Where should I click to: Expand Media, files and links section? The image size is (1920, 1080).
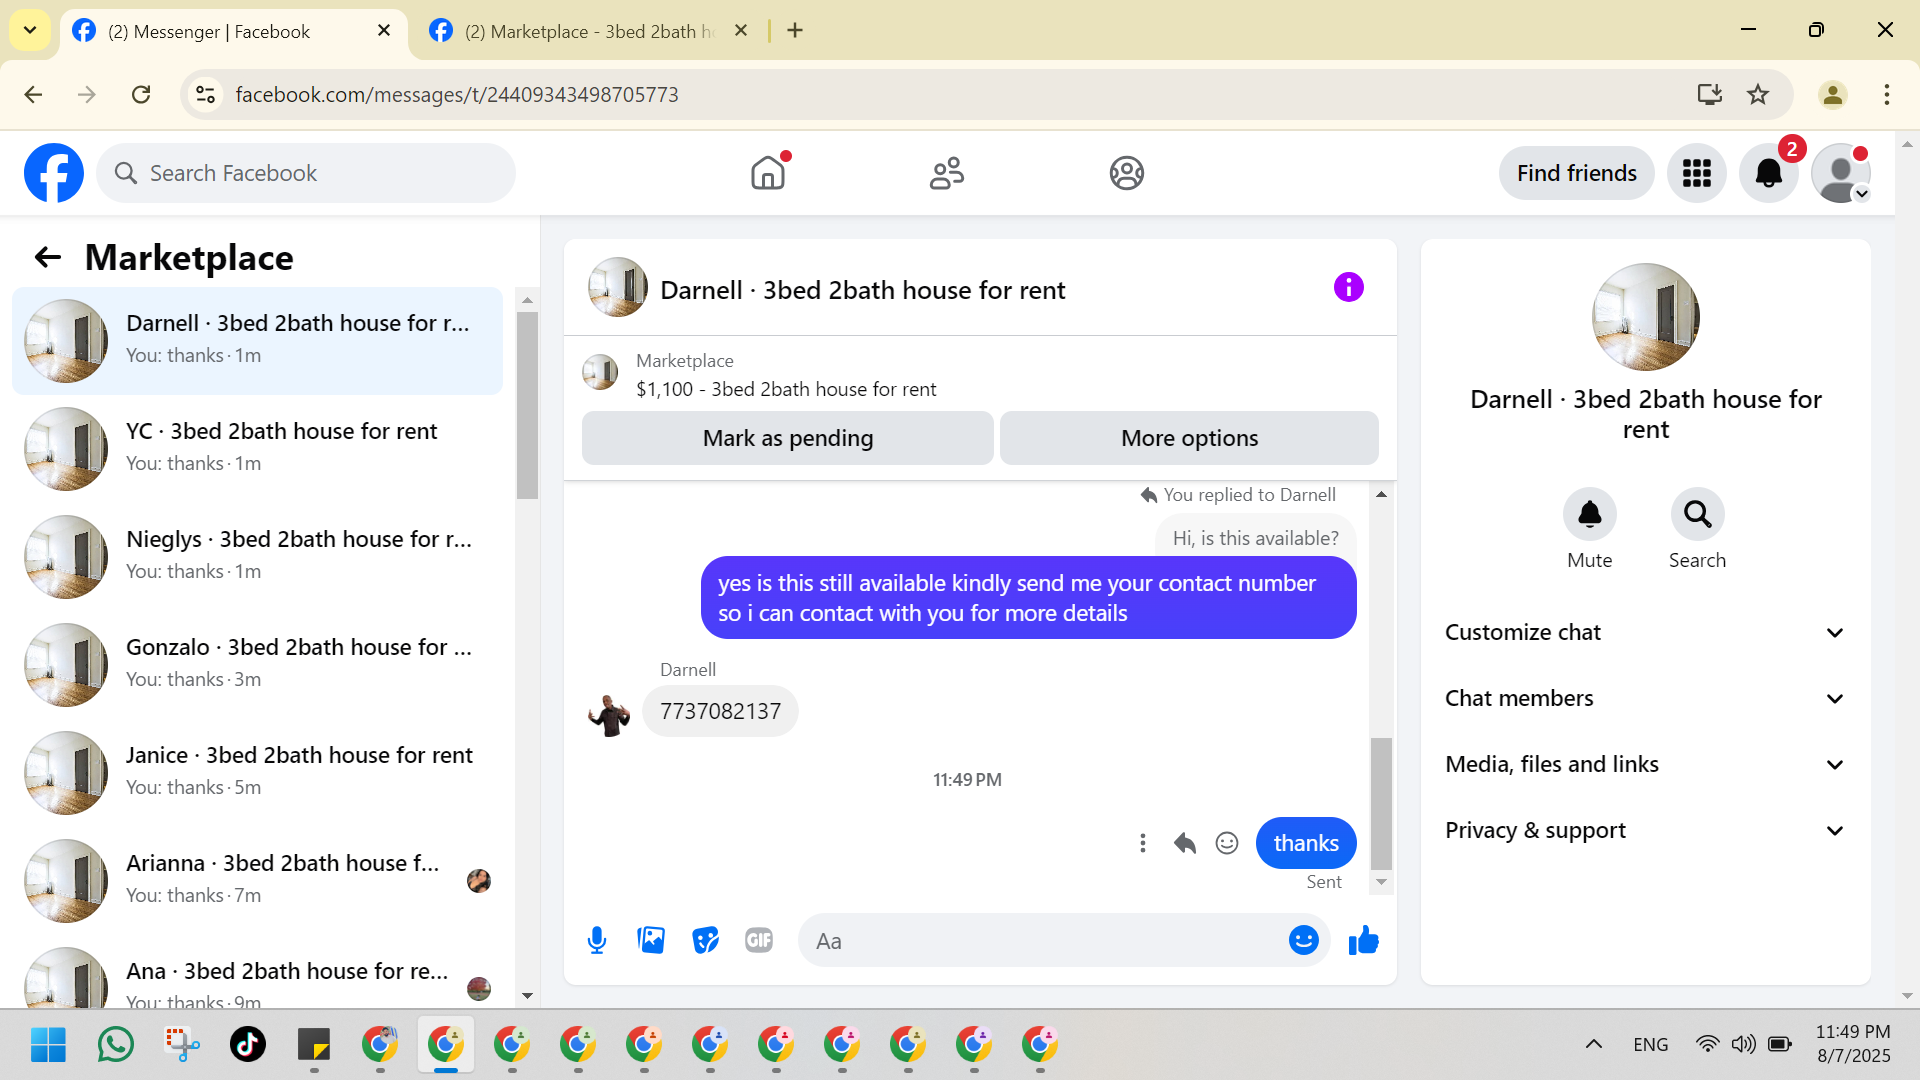1645,765
